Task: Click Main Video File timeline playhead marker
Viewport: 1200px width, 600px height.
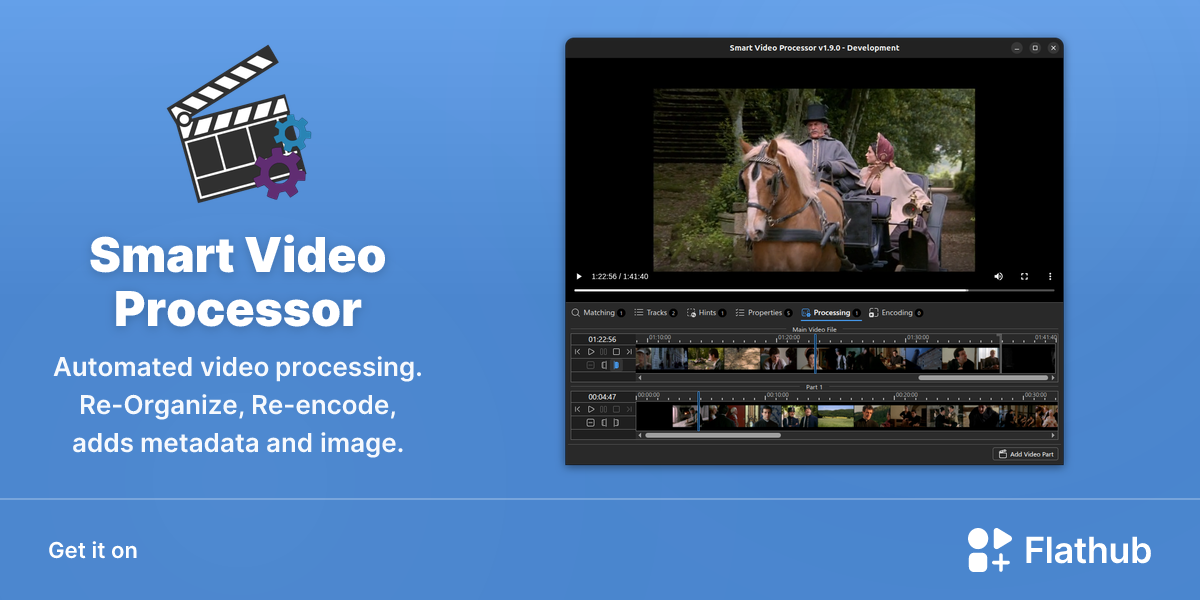Action: coord(815,353)
